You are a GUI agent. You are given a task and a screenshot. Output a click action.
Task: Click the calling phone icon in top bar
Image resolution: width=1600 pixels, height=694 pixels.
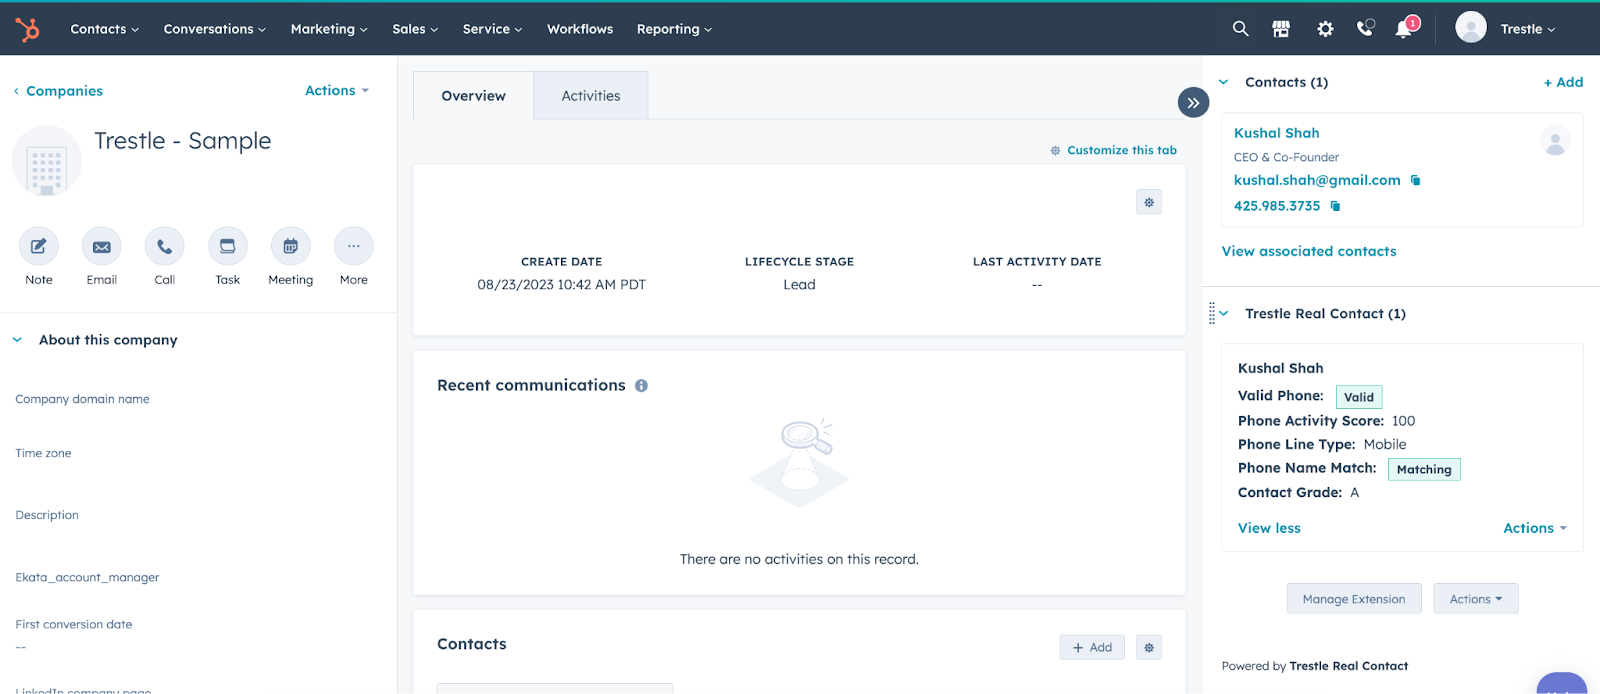[x=1365, y=28]
